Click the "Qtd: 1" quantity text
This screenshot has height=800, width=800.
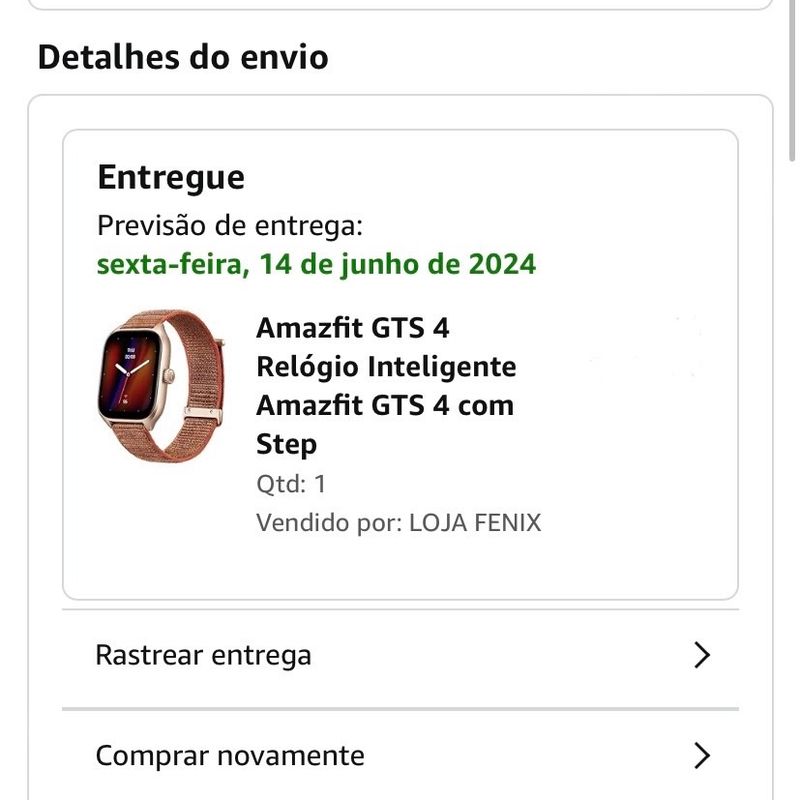(x=291, y=484)
